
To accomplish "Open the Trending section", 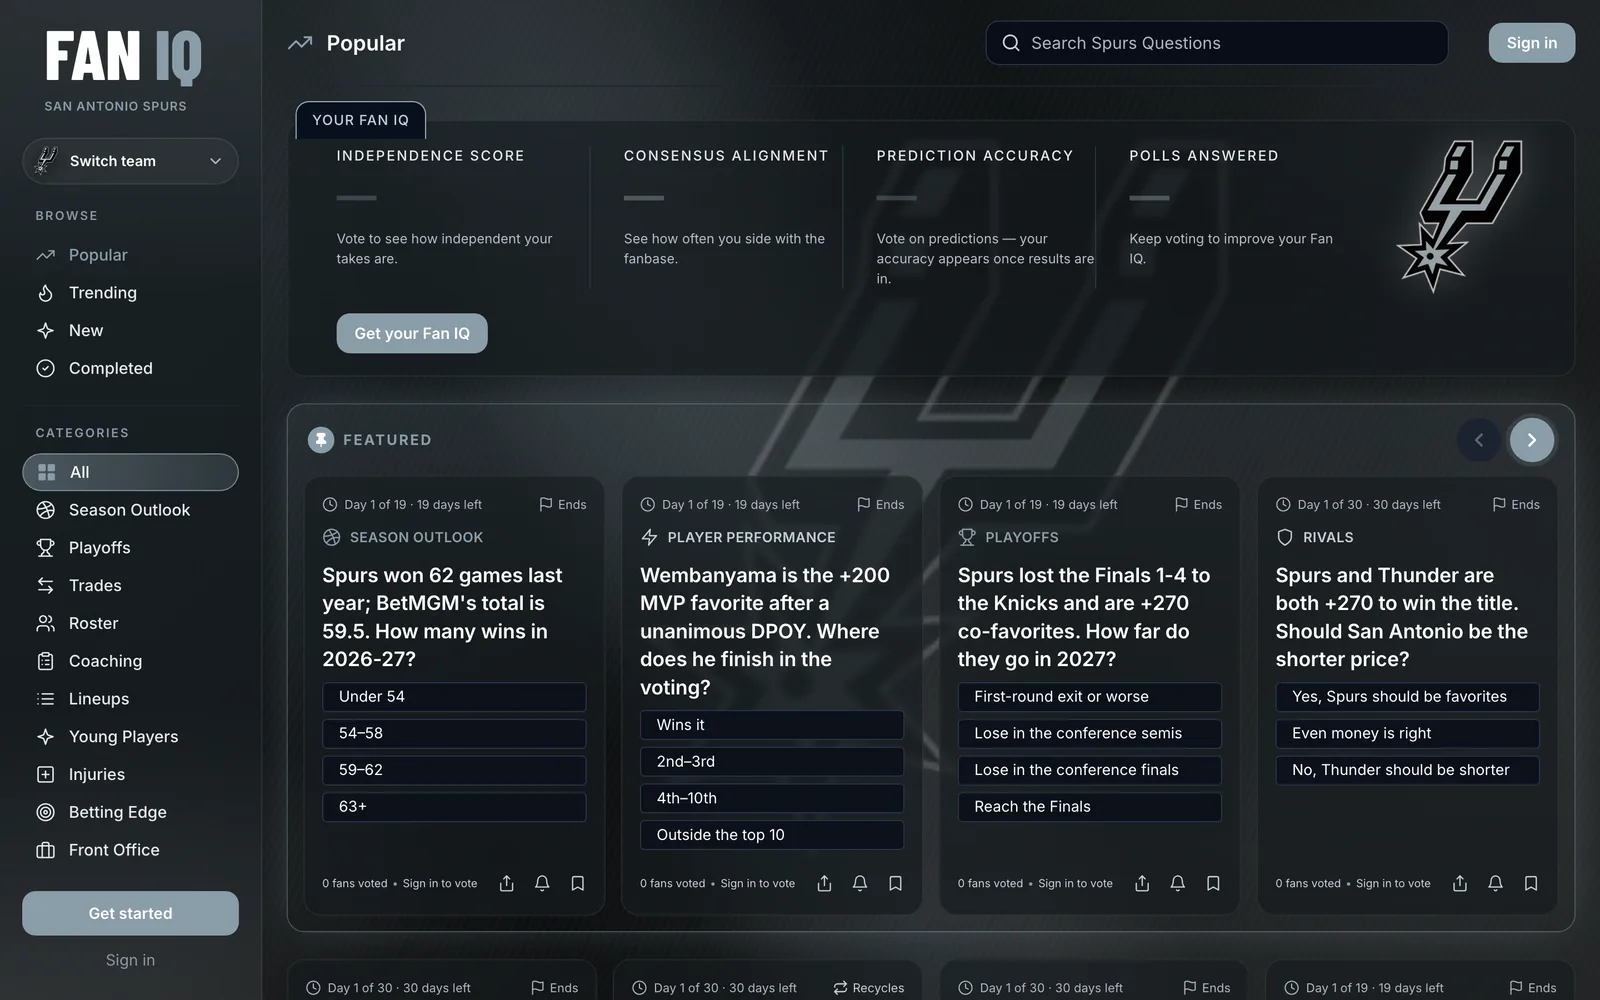I will pyautogui.click(x=130, y=293).
